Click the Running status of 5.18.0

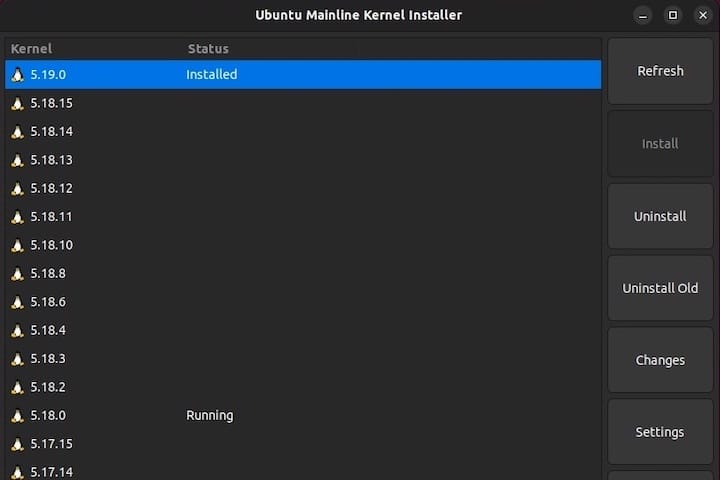(210, 416)
